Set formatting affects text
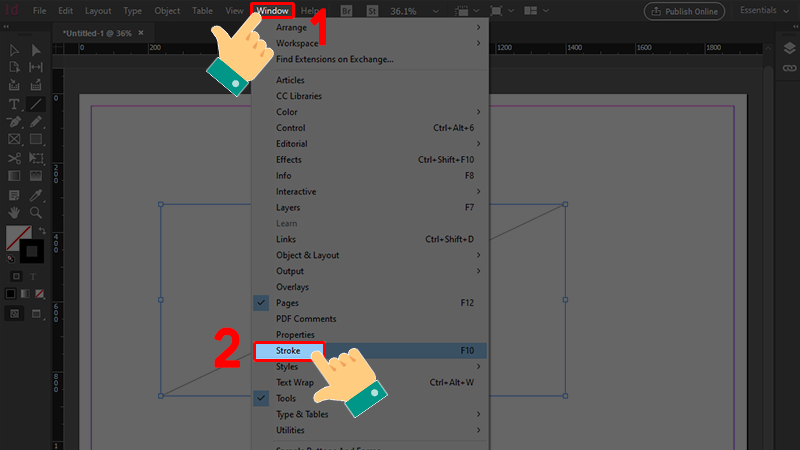The width and height of the screenshot is (800, 450). click(33, 277)
